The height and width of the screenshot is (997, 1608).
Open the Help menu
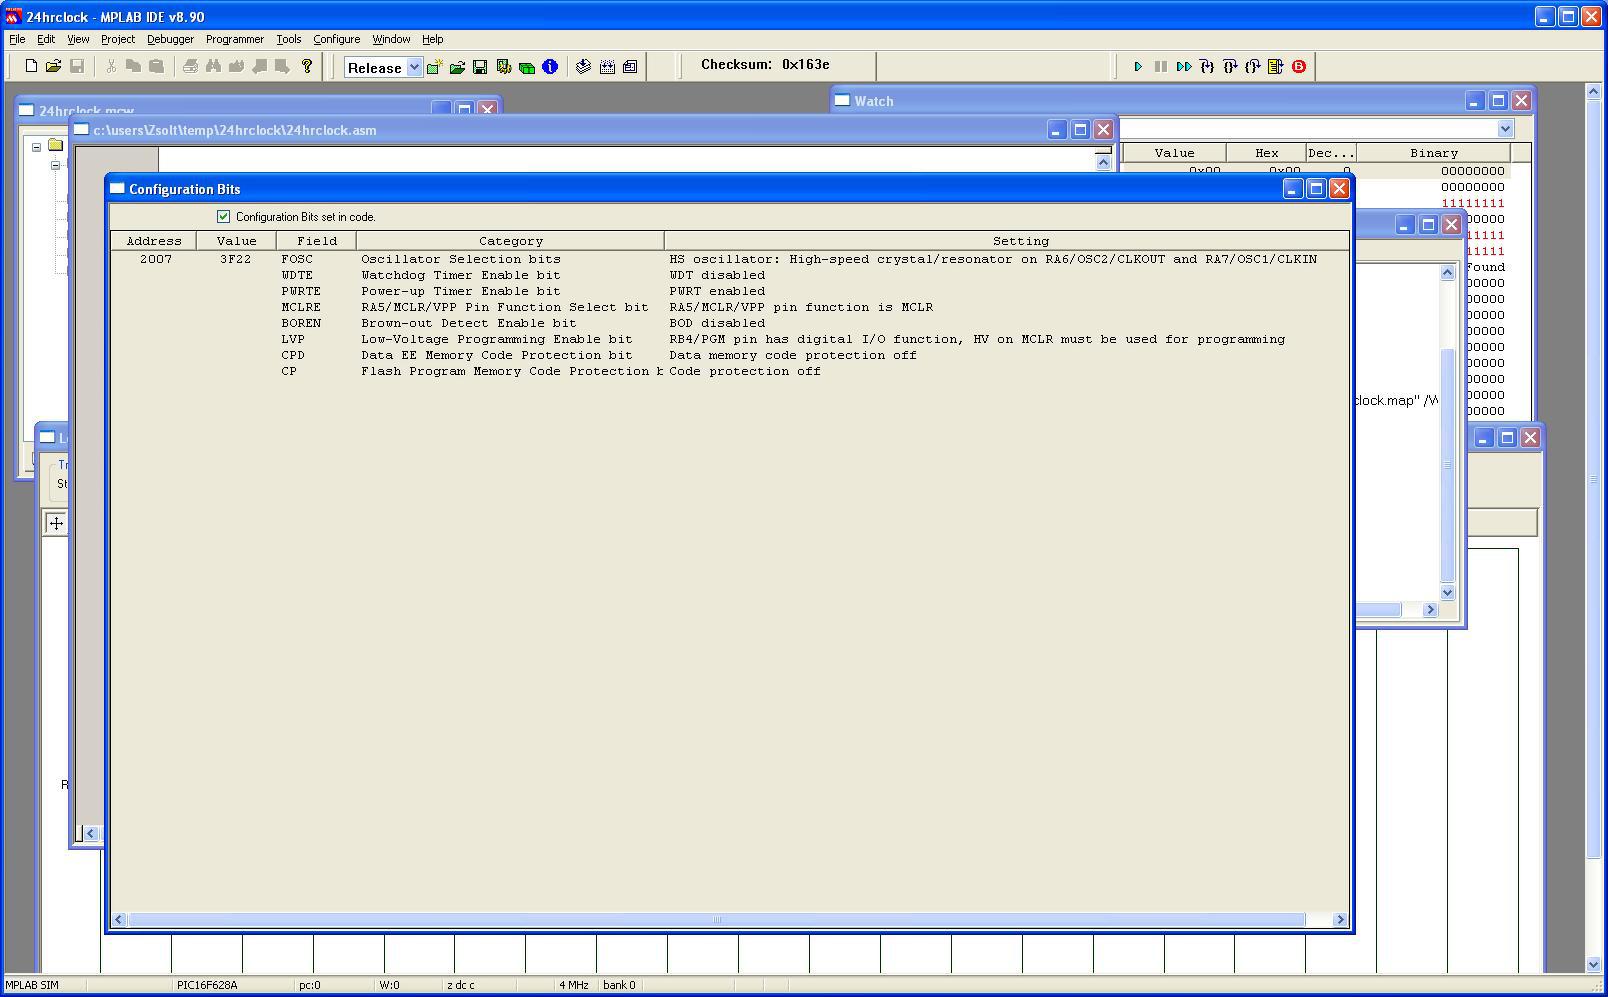click(433, 39)
